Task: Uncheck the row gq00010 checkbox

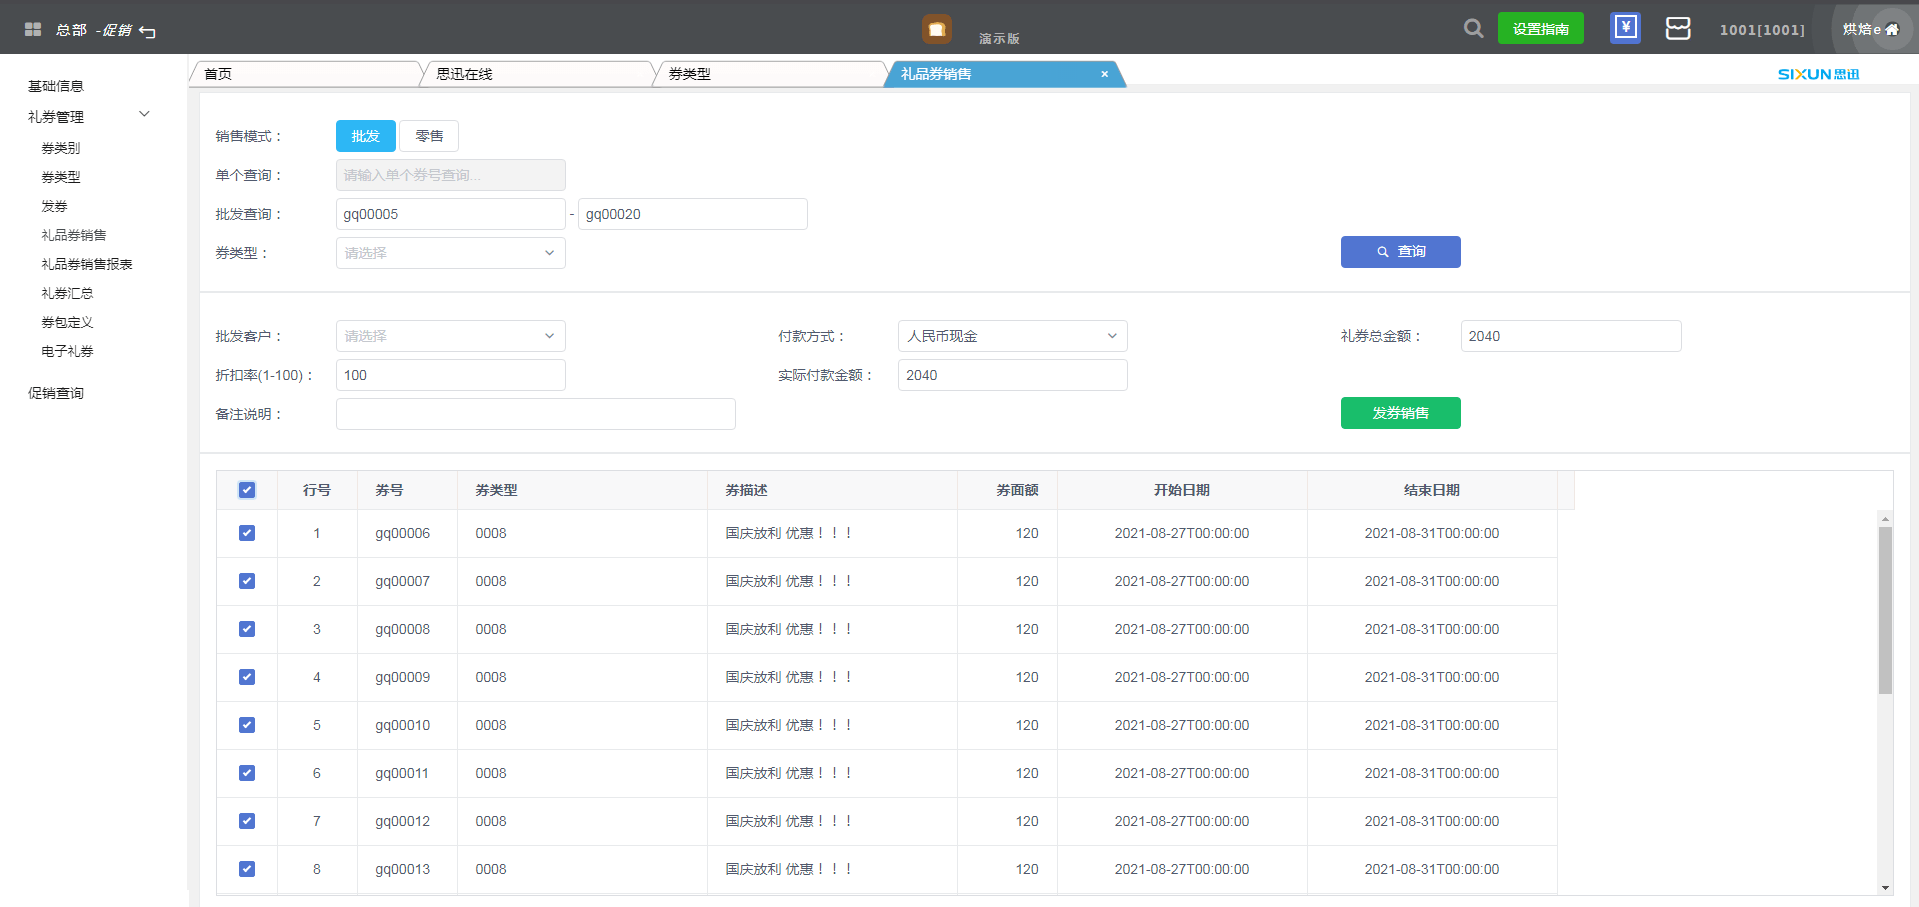Action: point(247,725)
